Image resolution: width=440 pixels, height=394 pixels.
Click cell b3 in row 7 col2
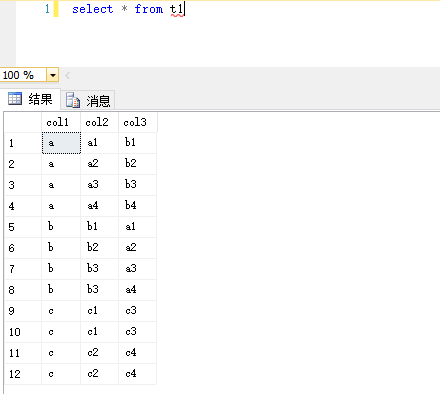(99, 269)
